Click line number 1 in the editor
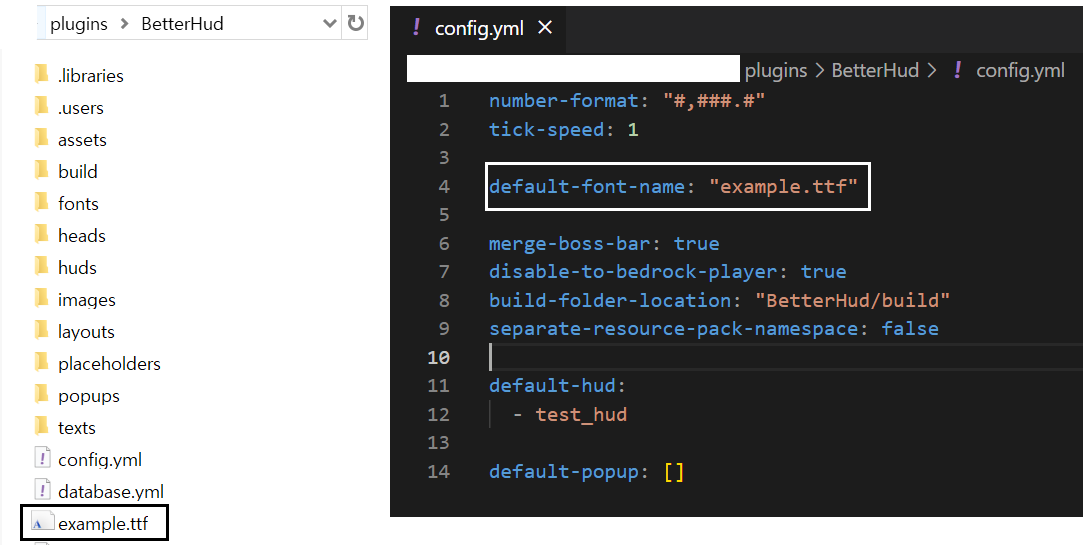1083x545 pixels. (x=443, y=101)
